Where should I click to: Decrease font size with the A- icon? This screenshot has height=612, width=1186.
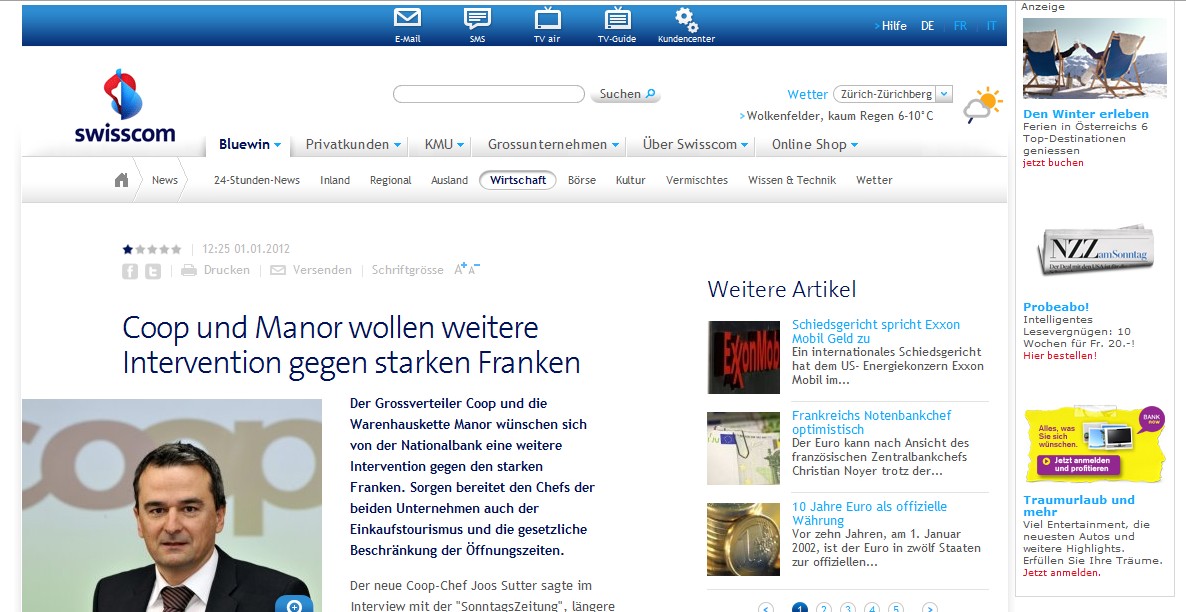click(473, 269)
